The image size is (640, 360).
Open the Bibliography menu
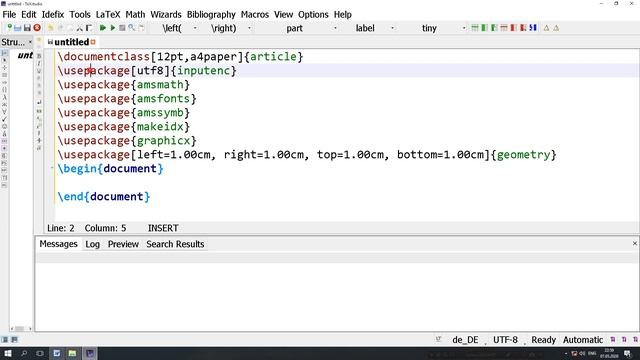pos(211,14)
